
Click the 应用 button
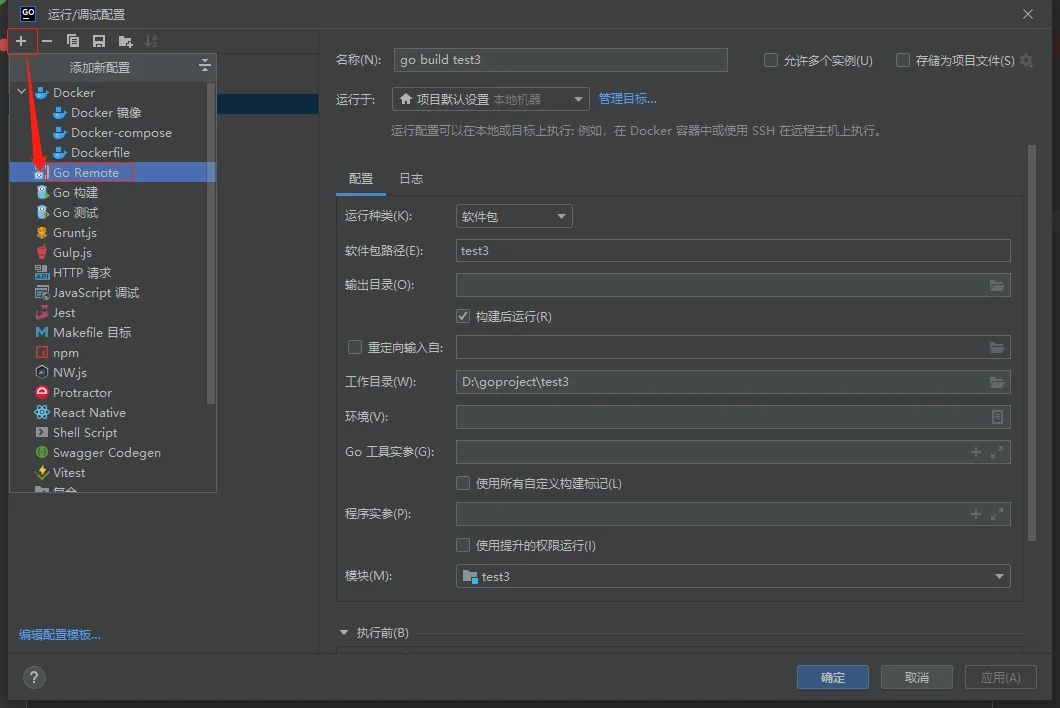[1001, 677]
